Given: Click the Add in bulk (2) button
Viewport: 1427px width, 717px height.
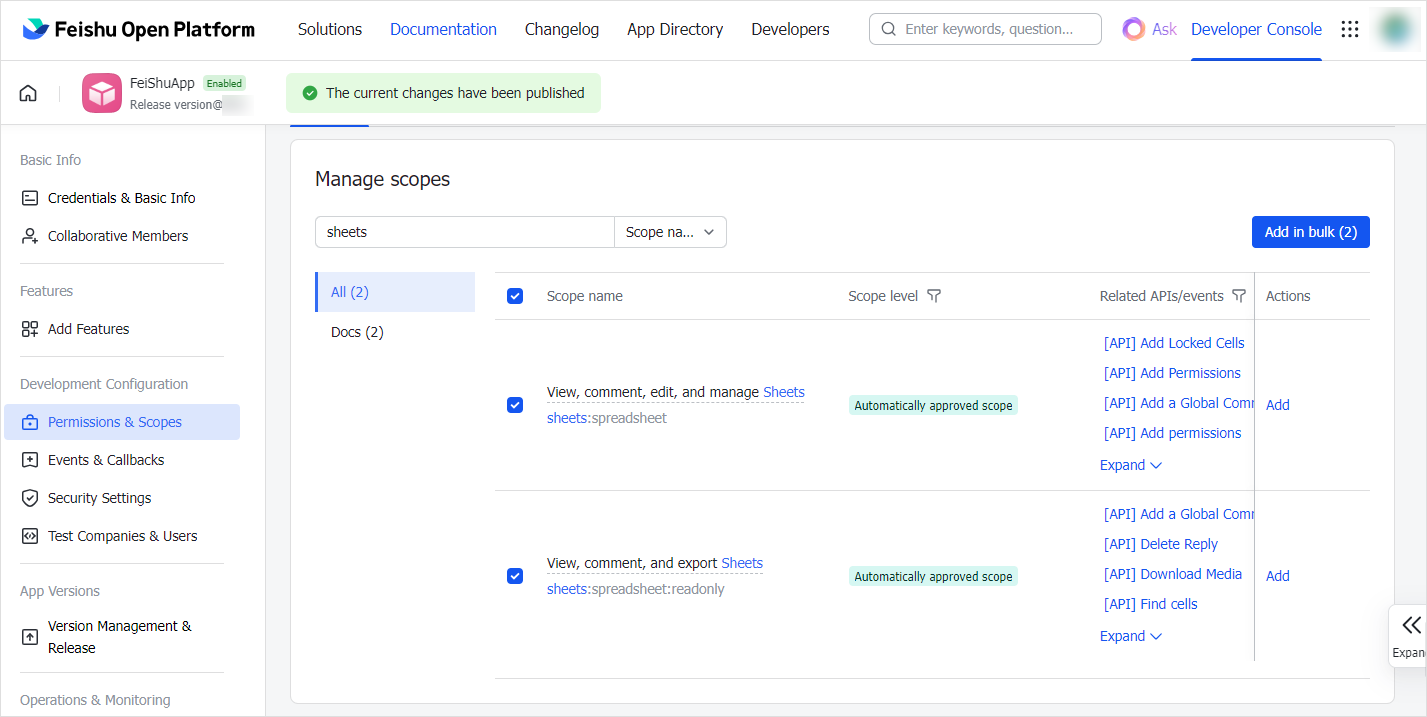Looking at the screenshot, I should pos(1311,232).
